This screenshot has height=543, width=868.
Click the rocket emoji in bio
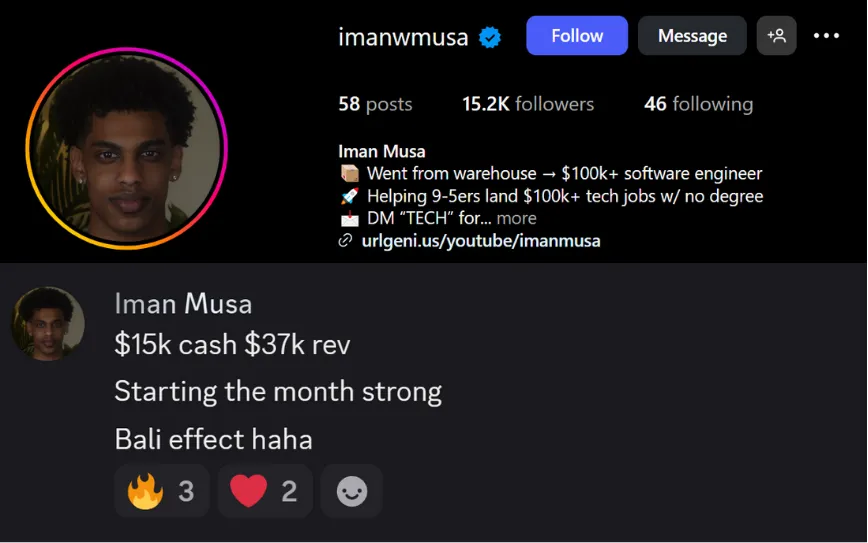coord(350,196)
